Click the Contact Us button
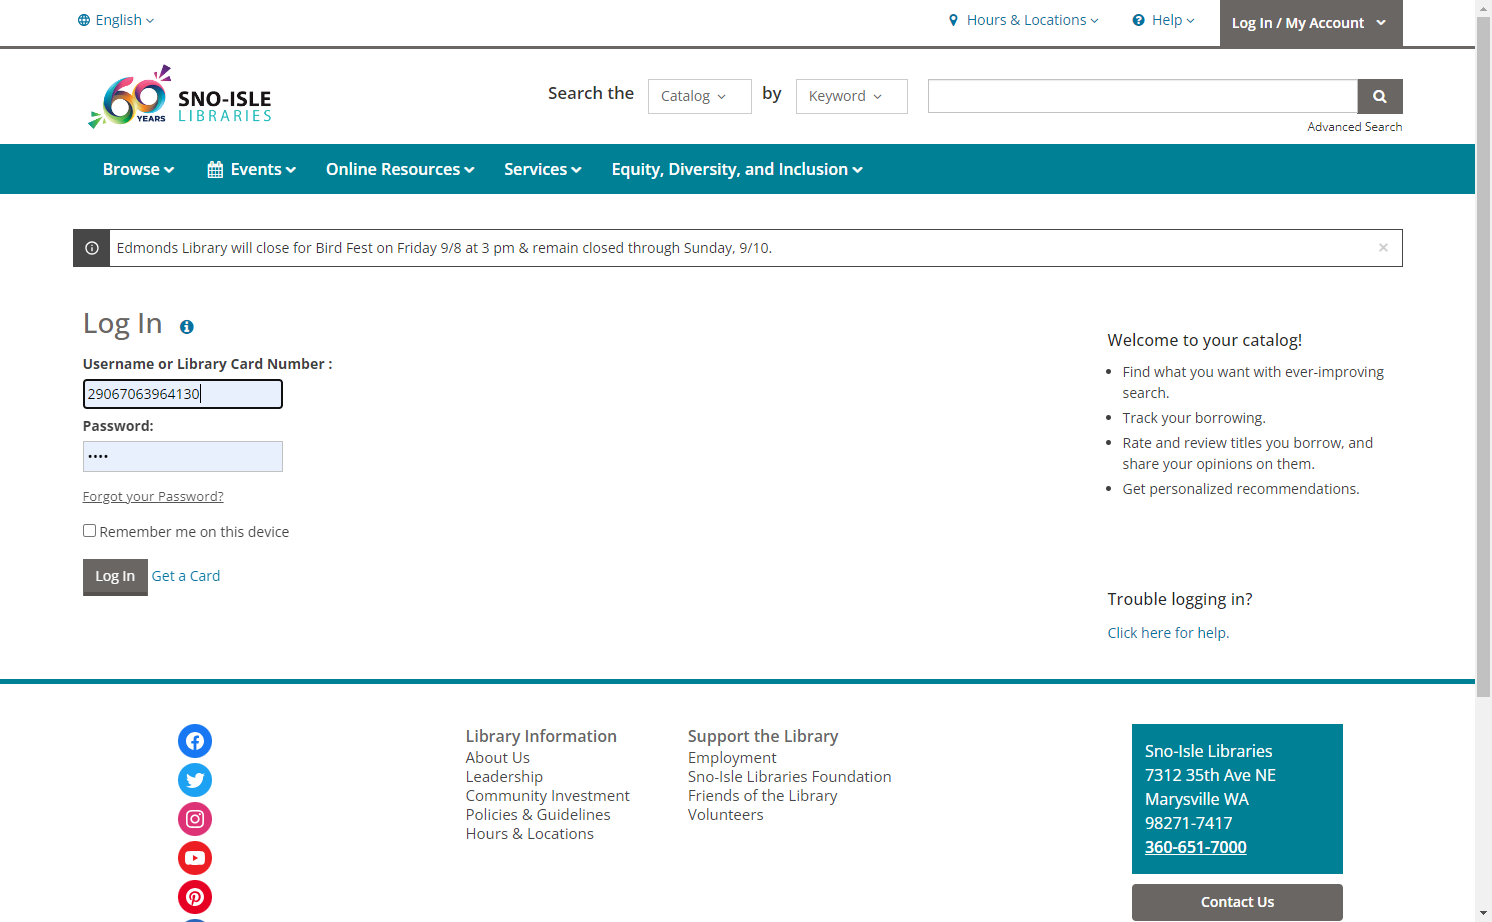This screenshot has height=922, width=1492. 1237,902
